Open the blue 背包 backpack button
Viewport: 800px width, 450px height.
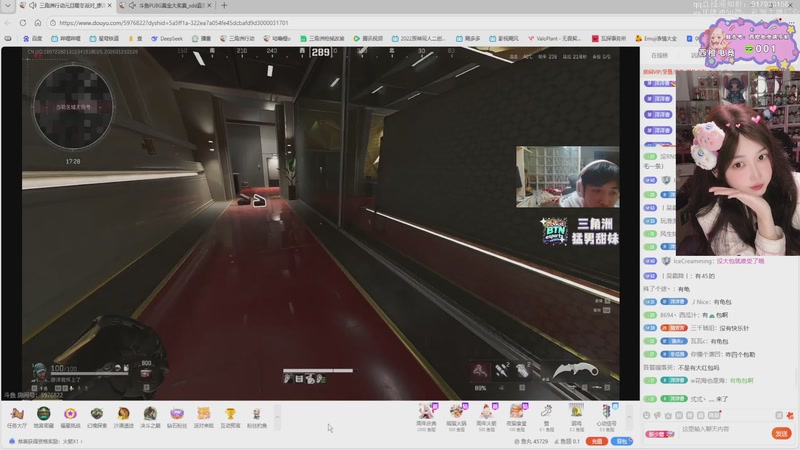(x=621, y=441)
